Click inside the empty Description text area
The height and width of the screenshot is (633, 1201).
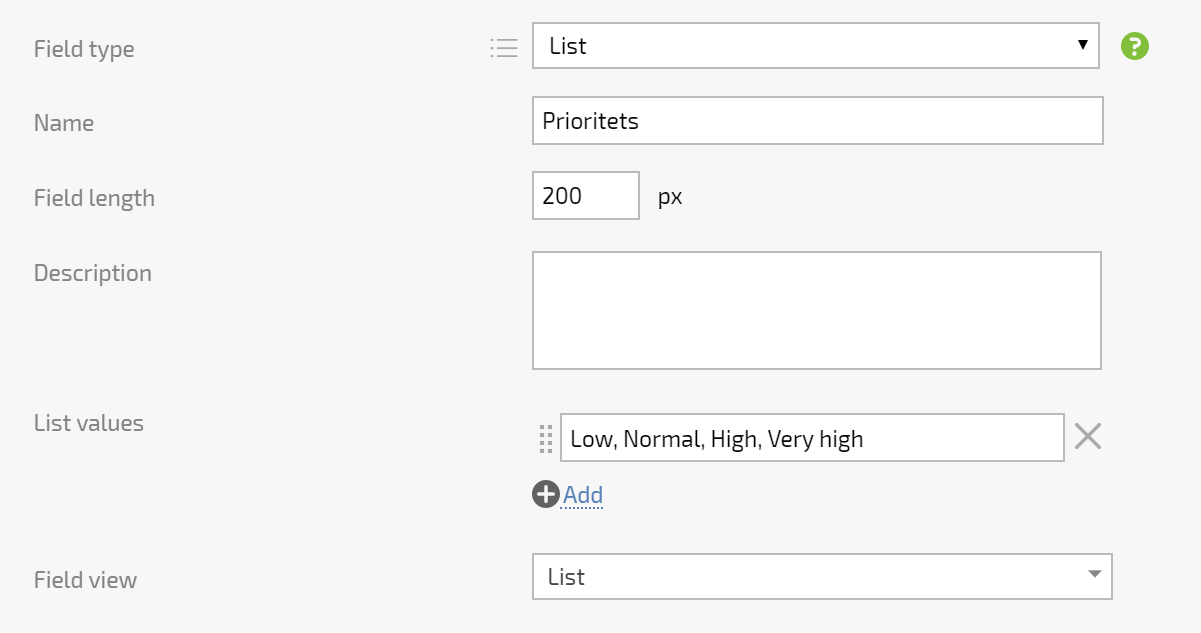[816, 310]
